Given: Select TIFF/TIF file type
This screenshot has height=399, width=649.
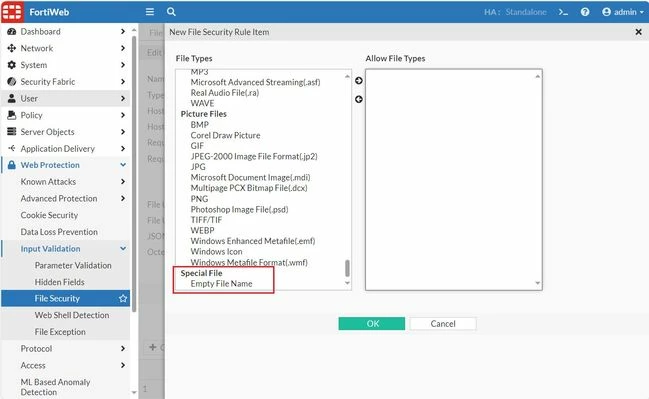Looking at the screenshot, I should point(206,220).
